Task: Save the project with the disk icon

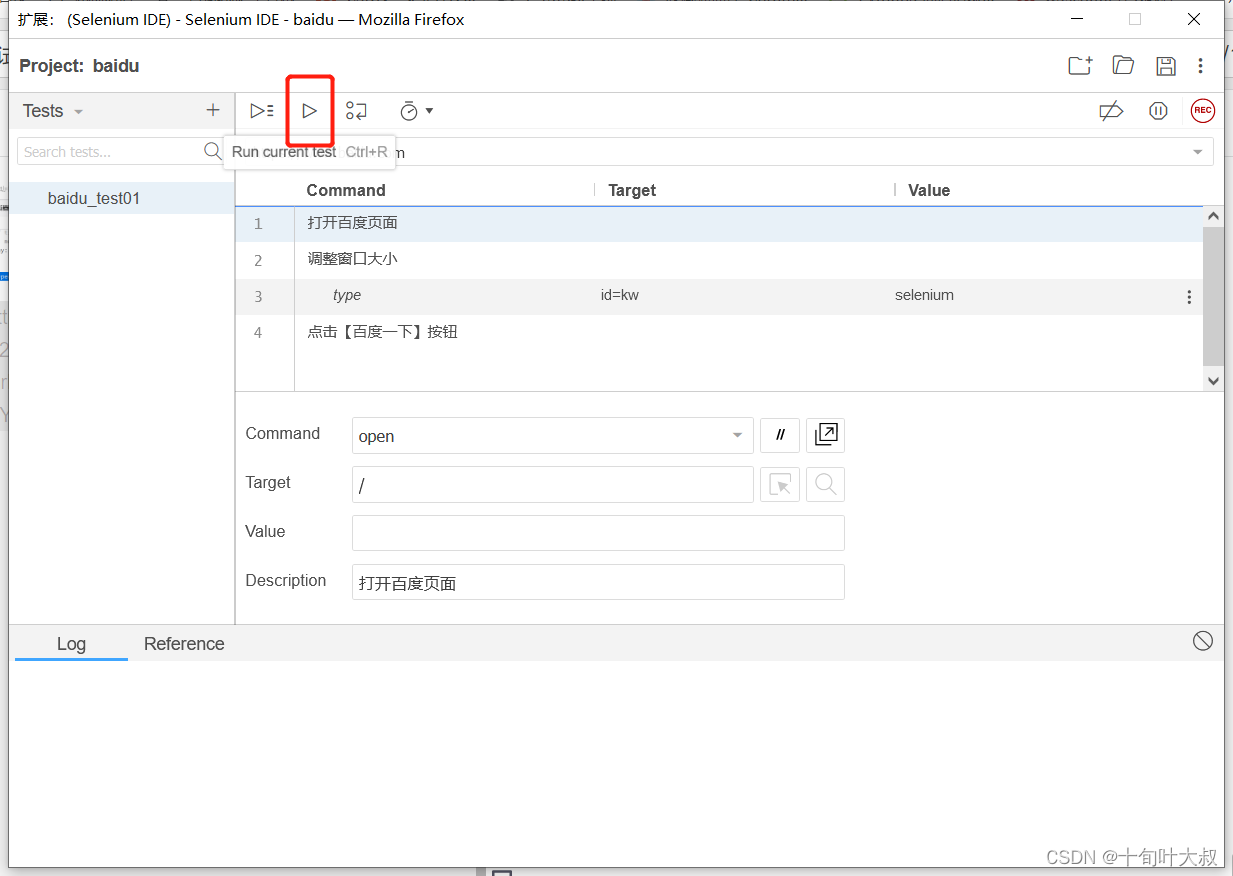Action: 1165,66
